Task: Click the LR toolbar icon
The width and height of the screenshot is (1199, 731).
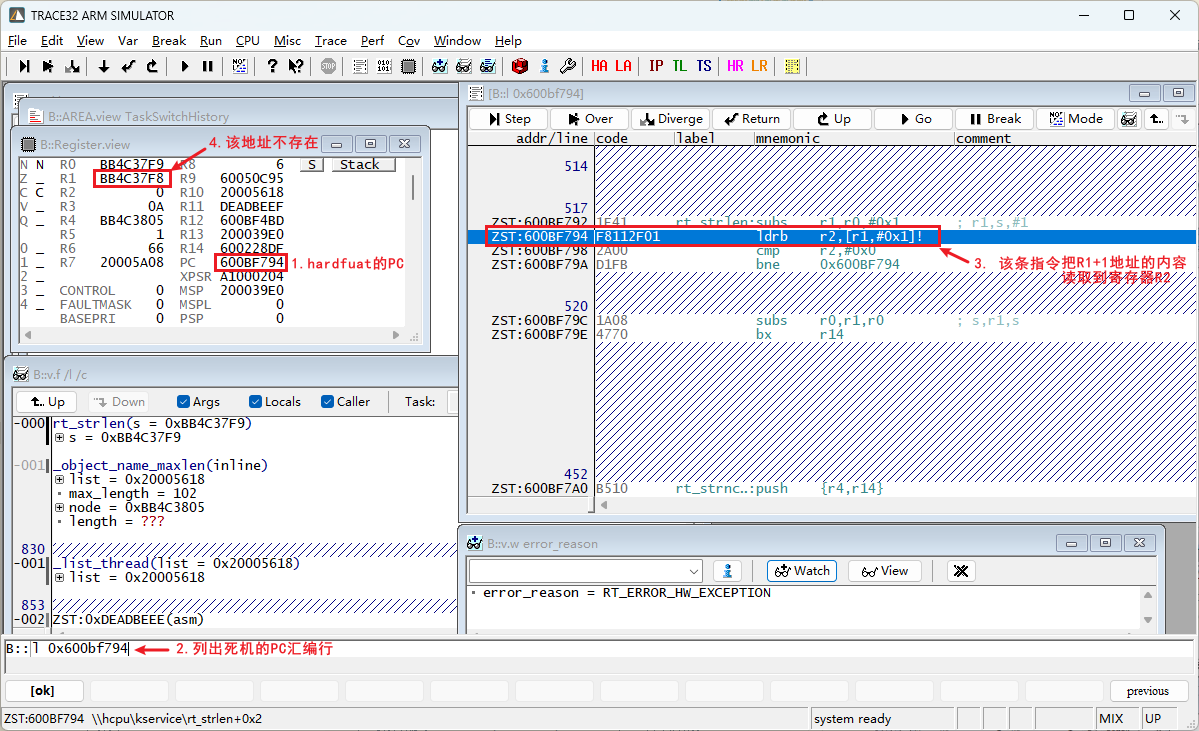Action: (759, 67)
